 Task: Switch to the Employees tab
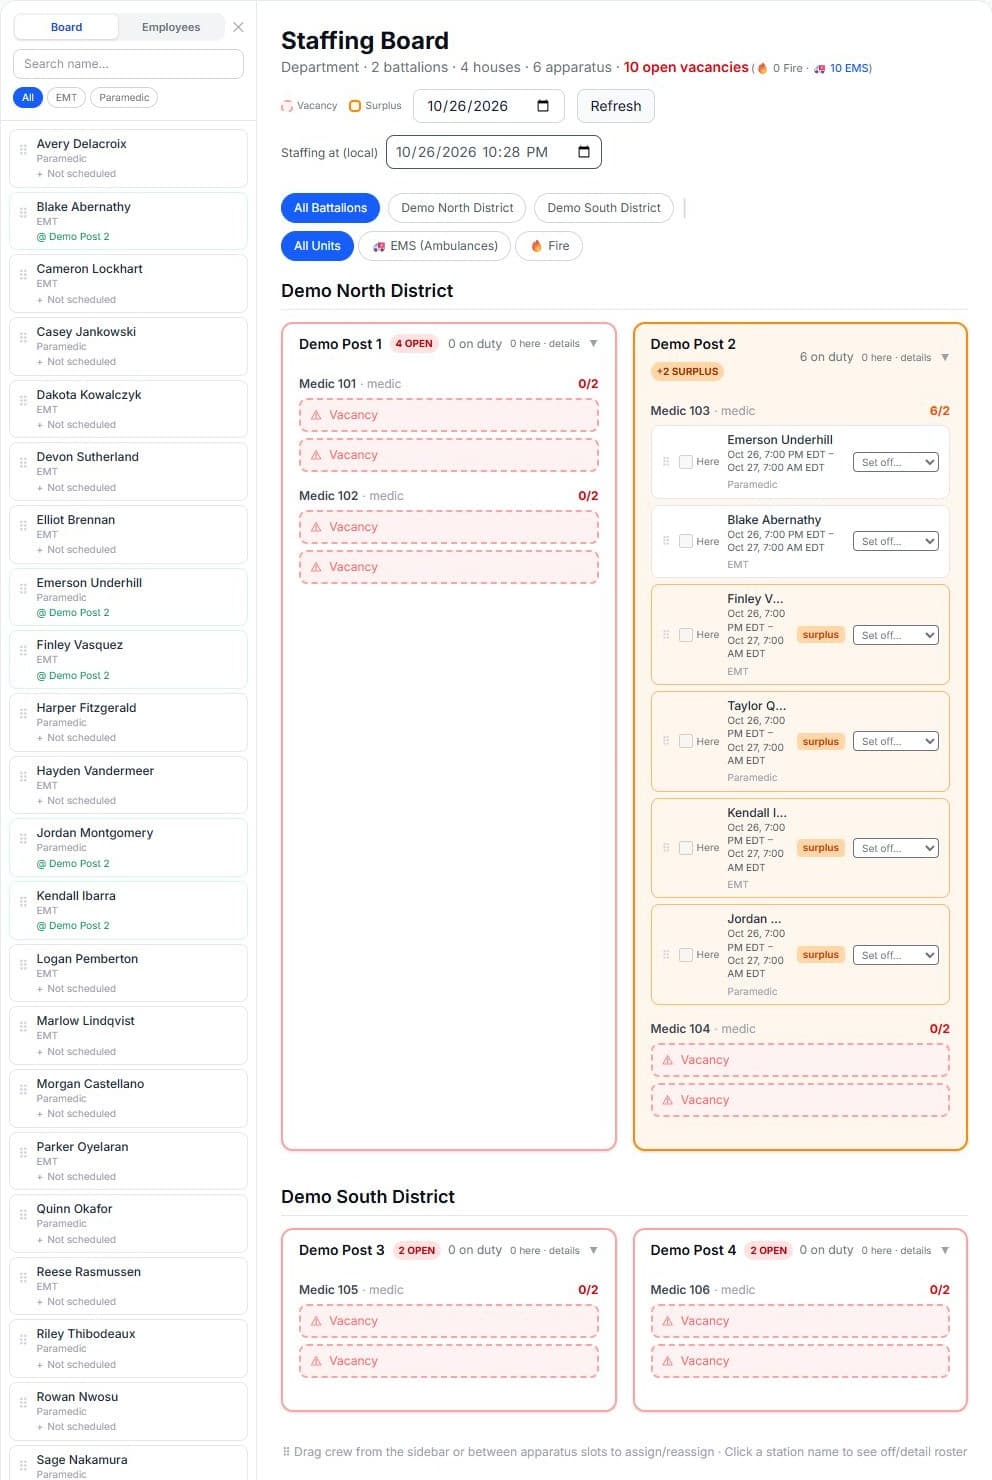[x=171, y=27]
